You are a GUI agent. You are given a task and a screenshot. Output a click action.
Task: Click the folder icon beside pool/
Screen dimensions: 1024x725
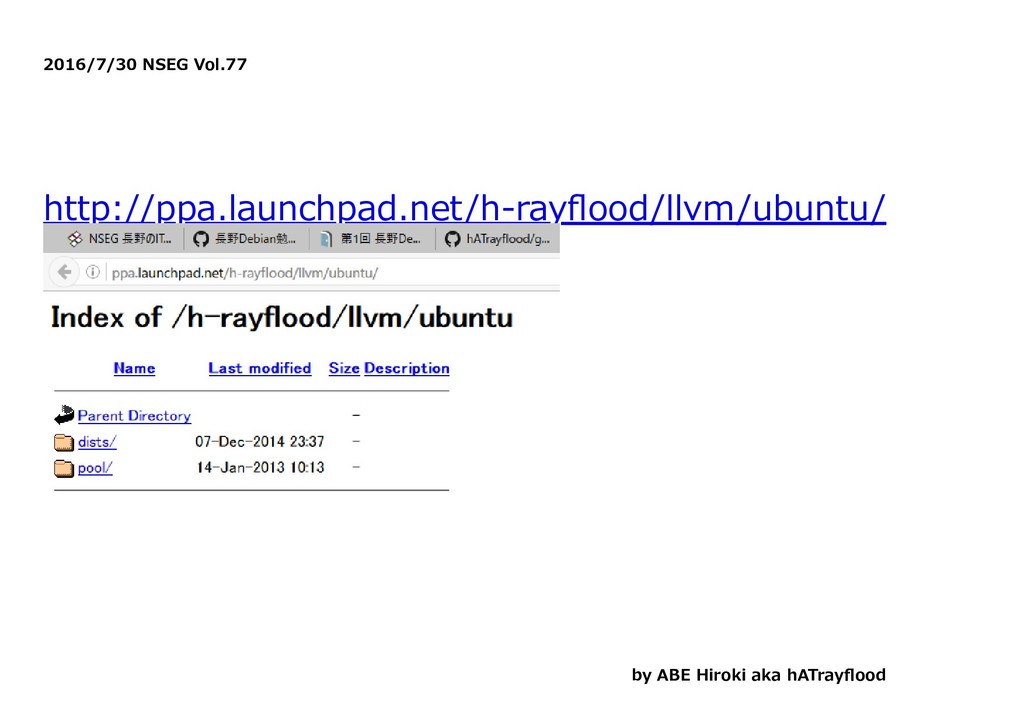[64, 468]
